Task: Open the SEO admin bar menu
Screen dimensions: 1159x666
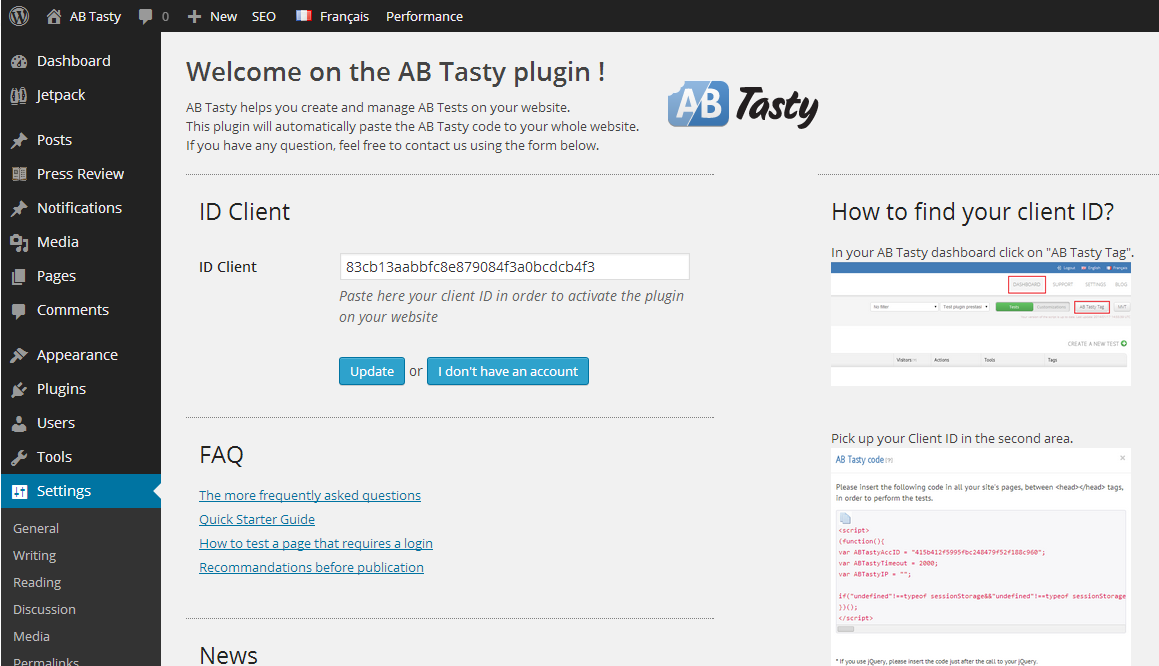Action: (x=264, y=16)
